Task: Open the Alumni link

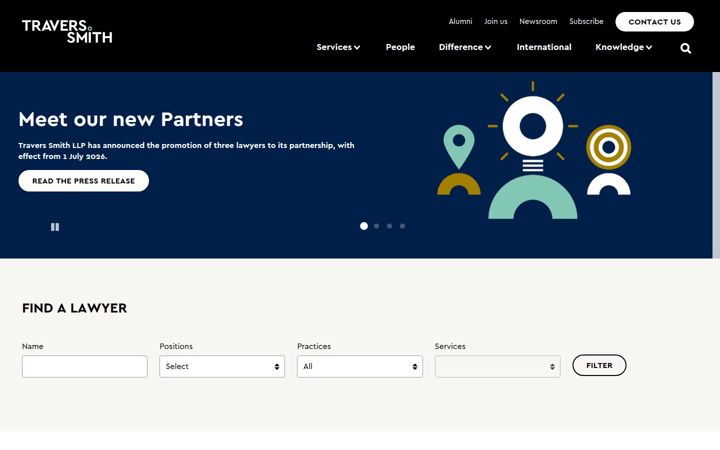Action: point(460,21)
